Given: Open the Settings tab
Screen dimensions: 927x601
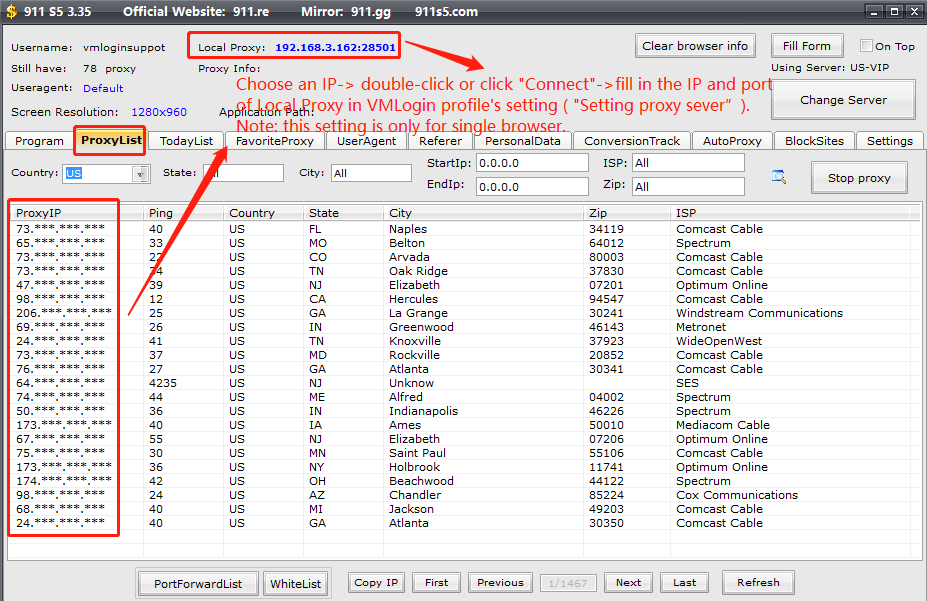Looking at the screenshot, I should click(x=889, y=141).
